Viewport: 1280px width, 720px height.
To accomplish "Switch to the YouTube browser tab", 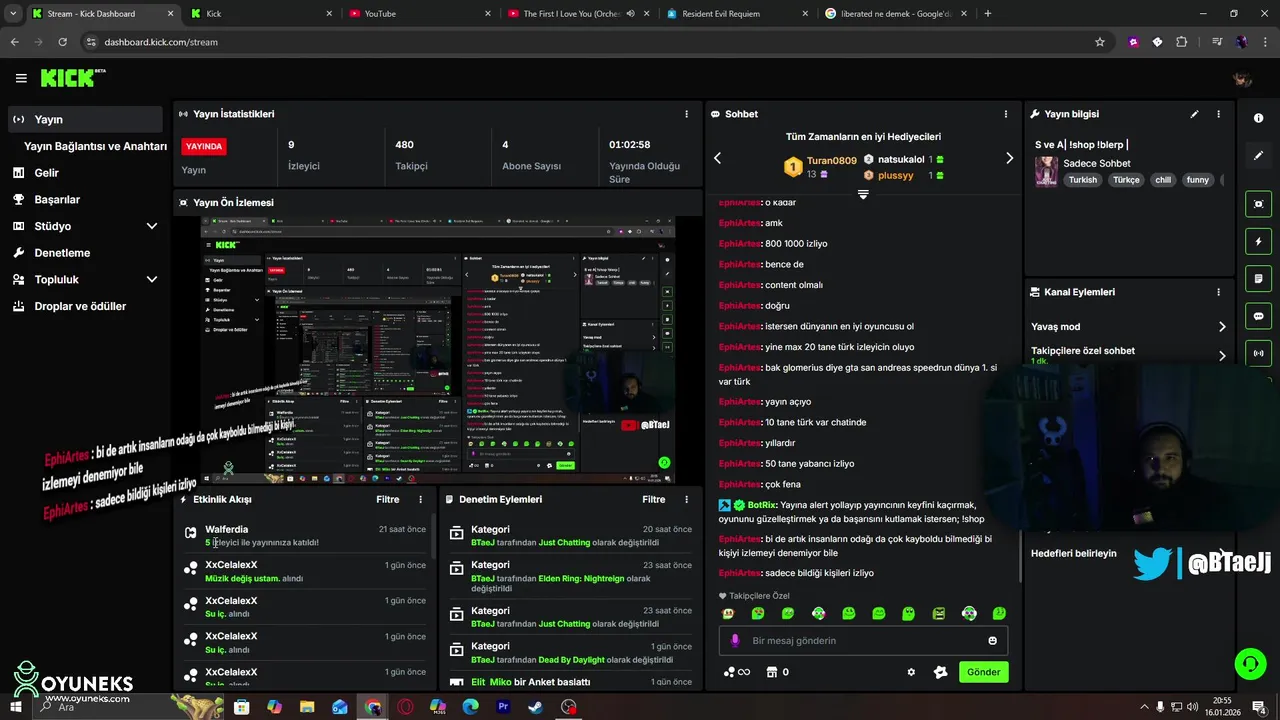I will (420, 14).
